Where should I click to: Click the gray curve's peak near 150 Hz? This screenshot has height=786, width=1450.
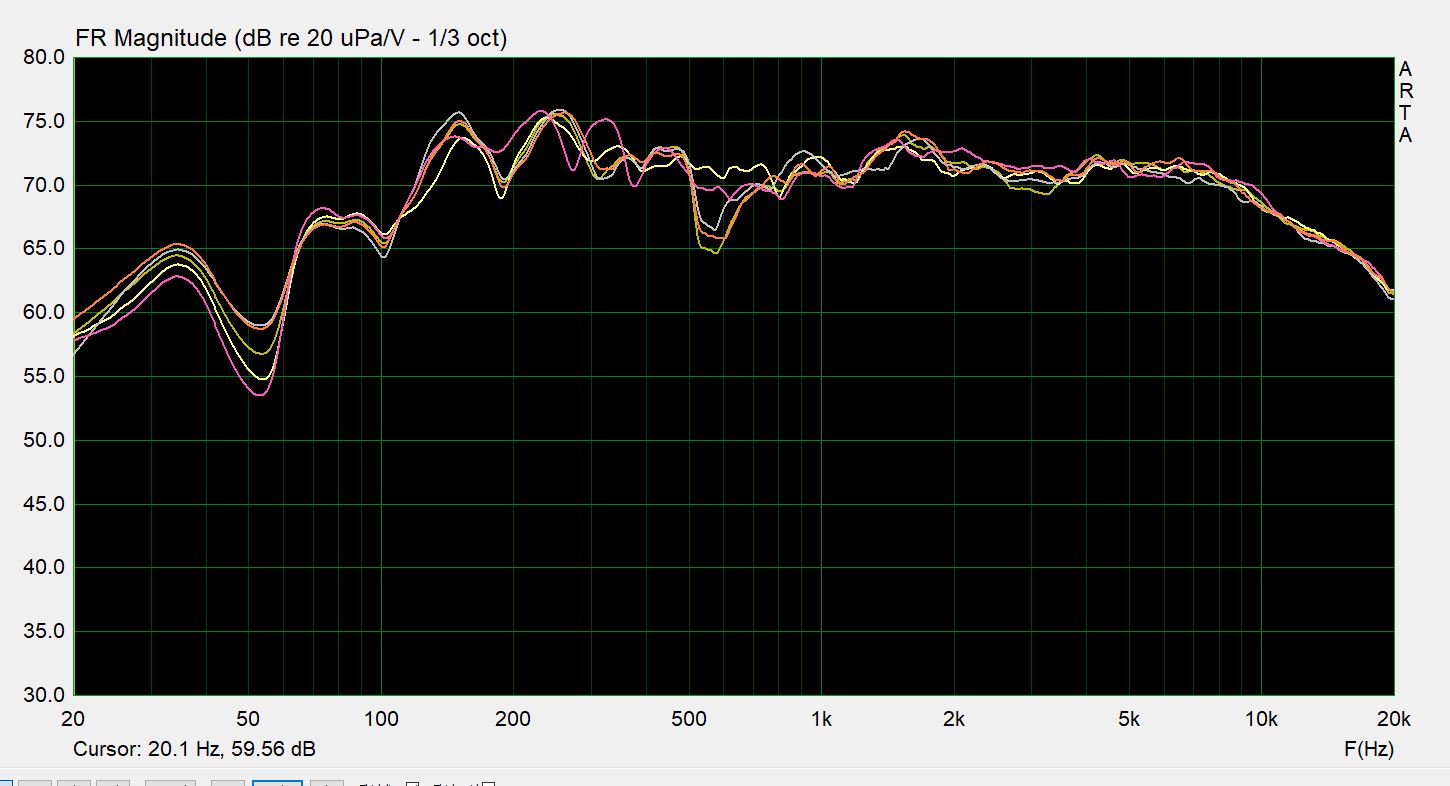click(x=458, y=112)
